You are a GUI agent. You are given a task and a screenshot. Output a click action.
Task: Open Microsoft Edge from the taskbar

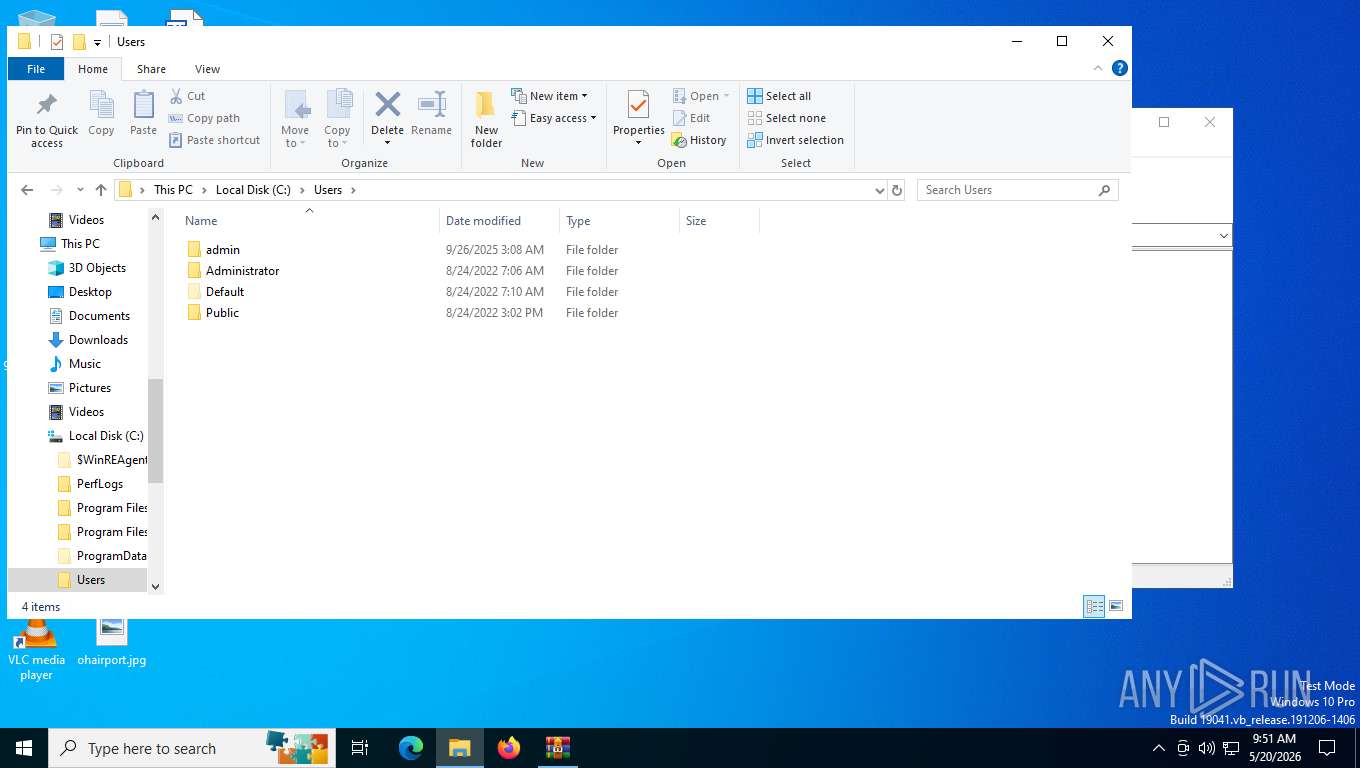point(411,748)
